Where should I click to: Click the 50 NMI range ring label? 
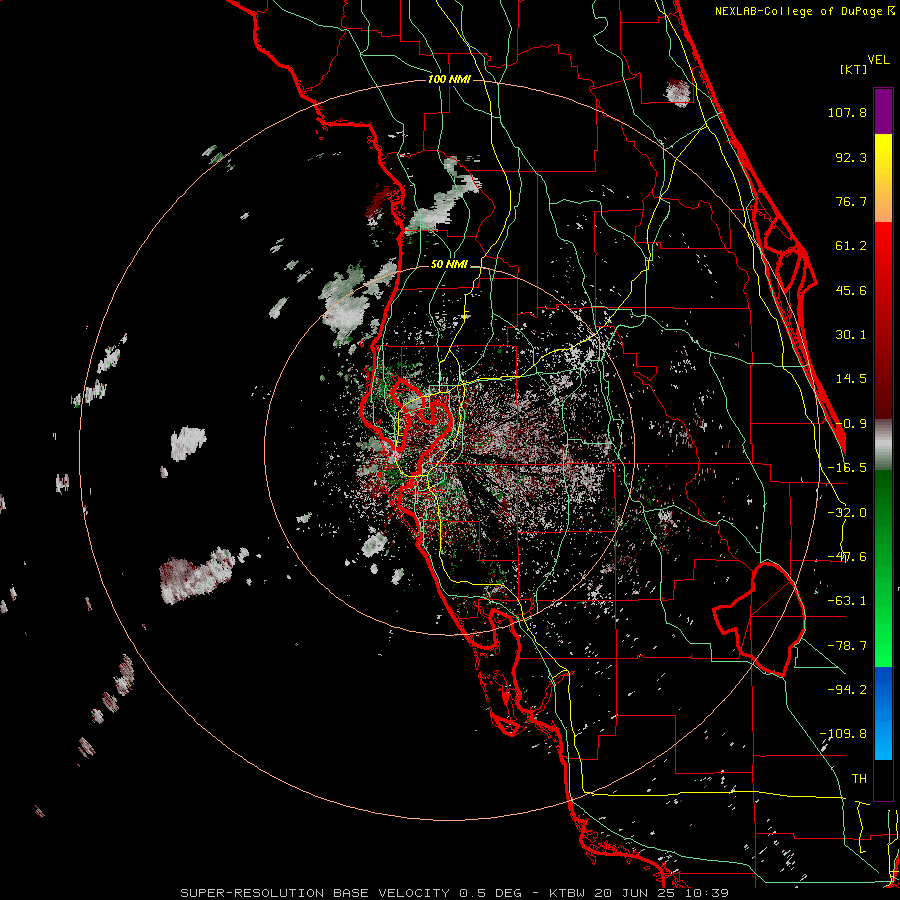(x=449, y=264)
